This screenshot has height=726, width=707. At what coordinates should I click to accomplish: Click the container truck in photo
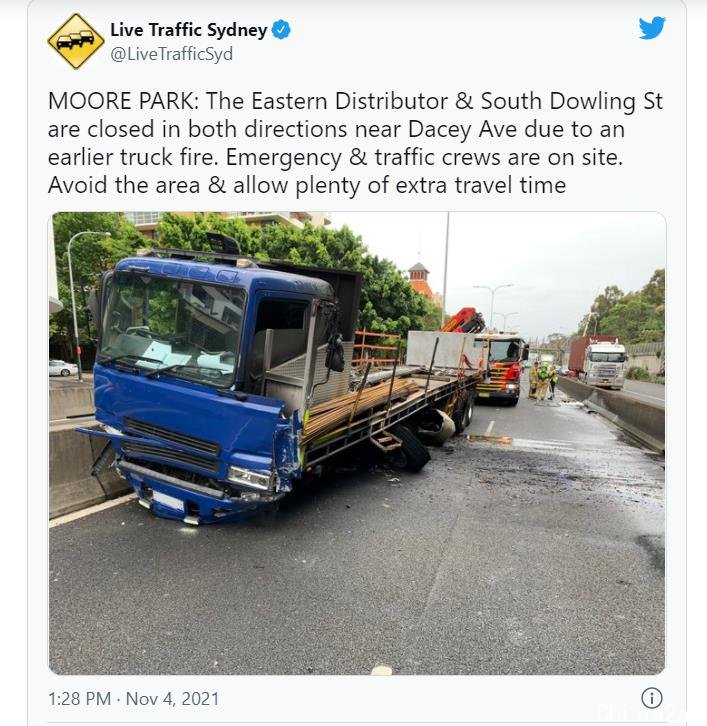point(597,362)
